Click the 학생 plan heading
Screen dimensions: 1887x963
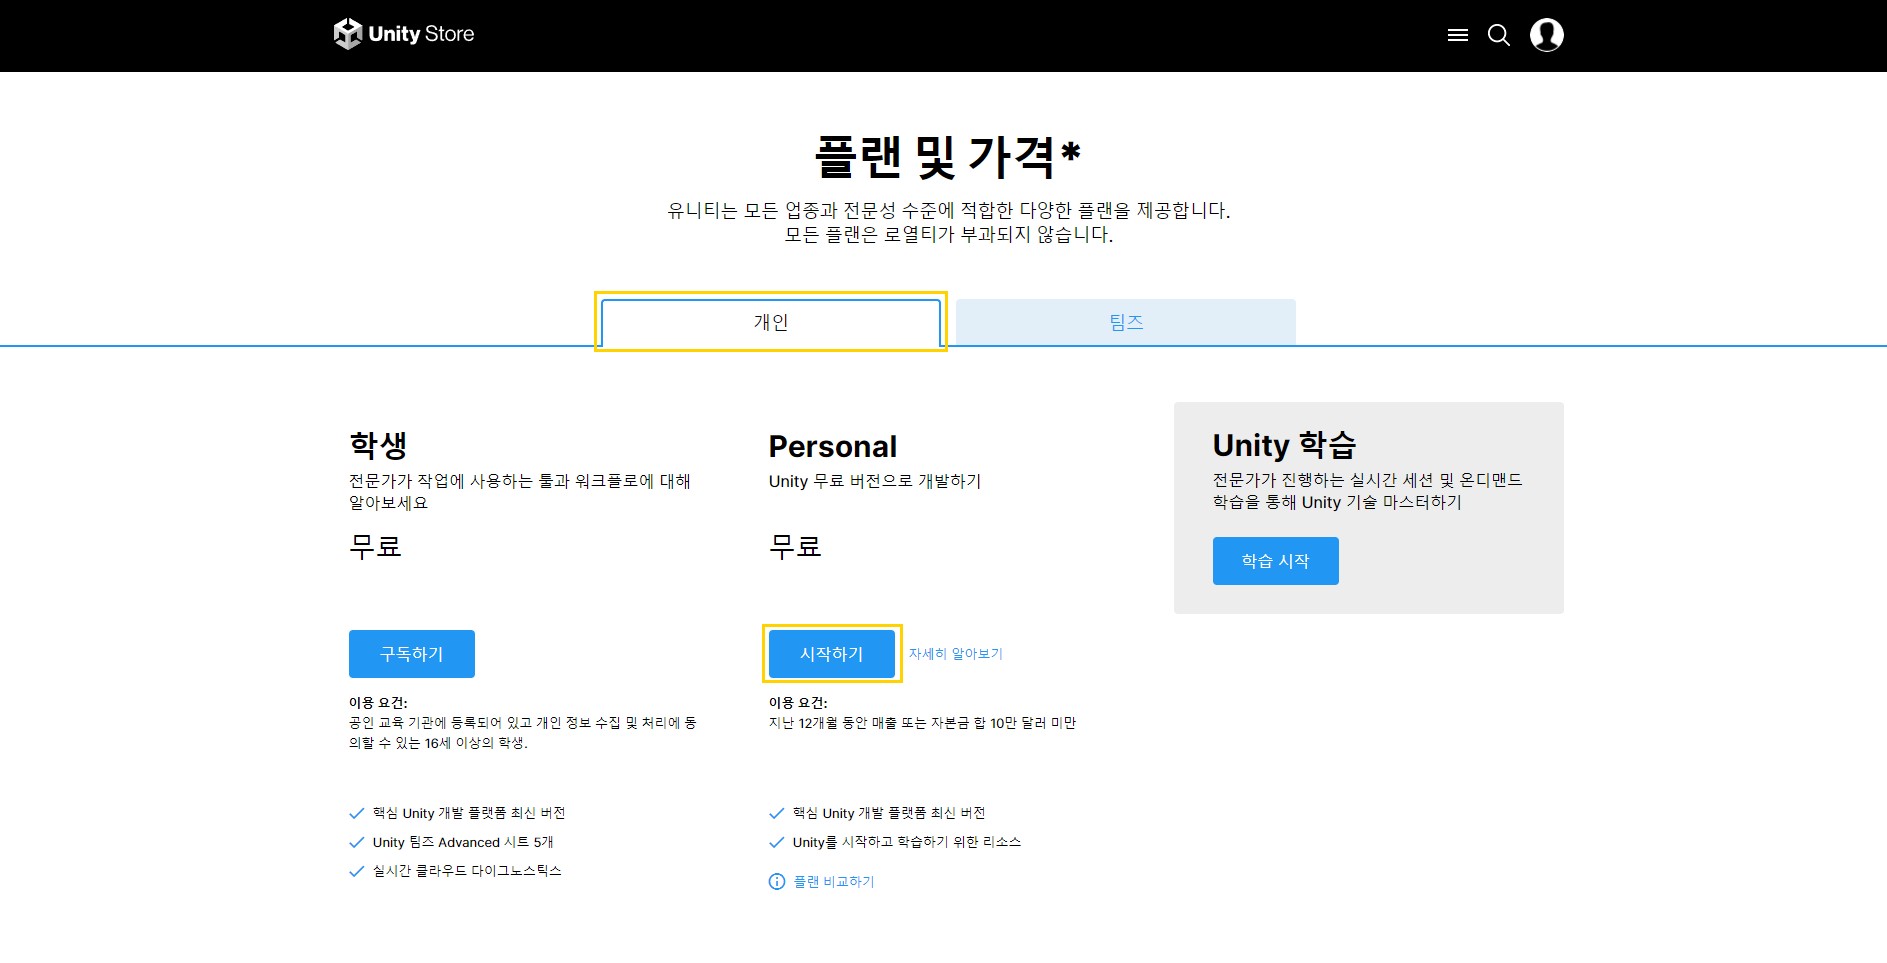tap(378, 445)
